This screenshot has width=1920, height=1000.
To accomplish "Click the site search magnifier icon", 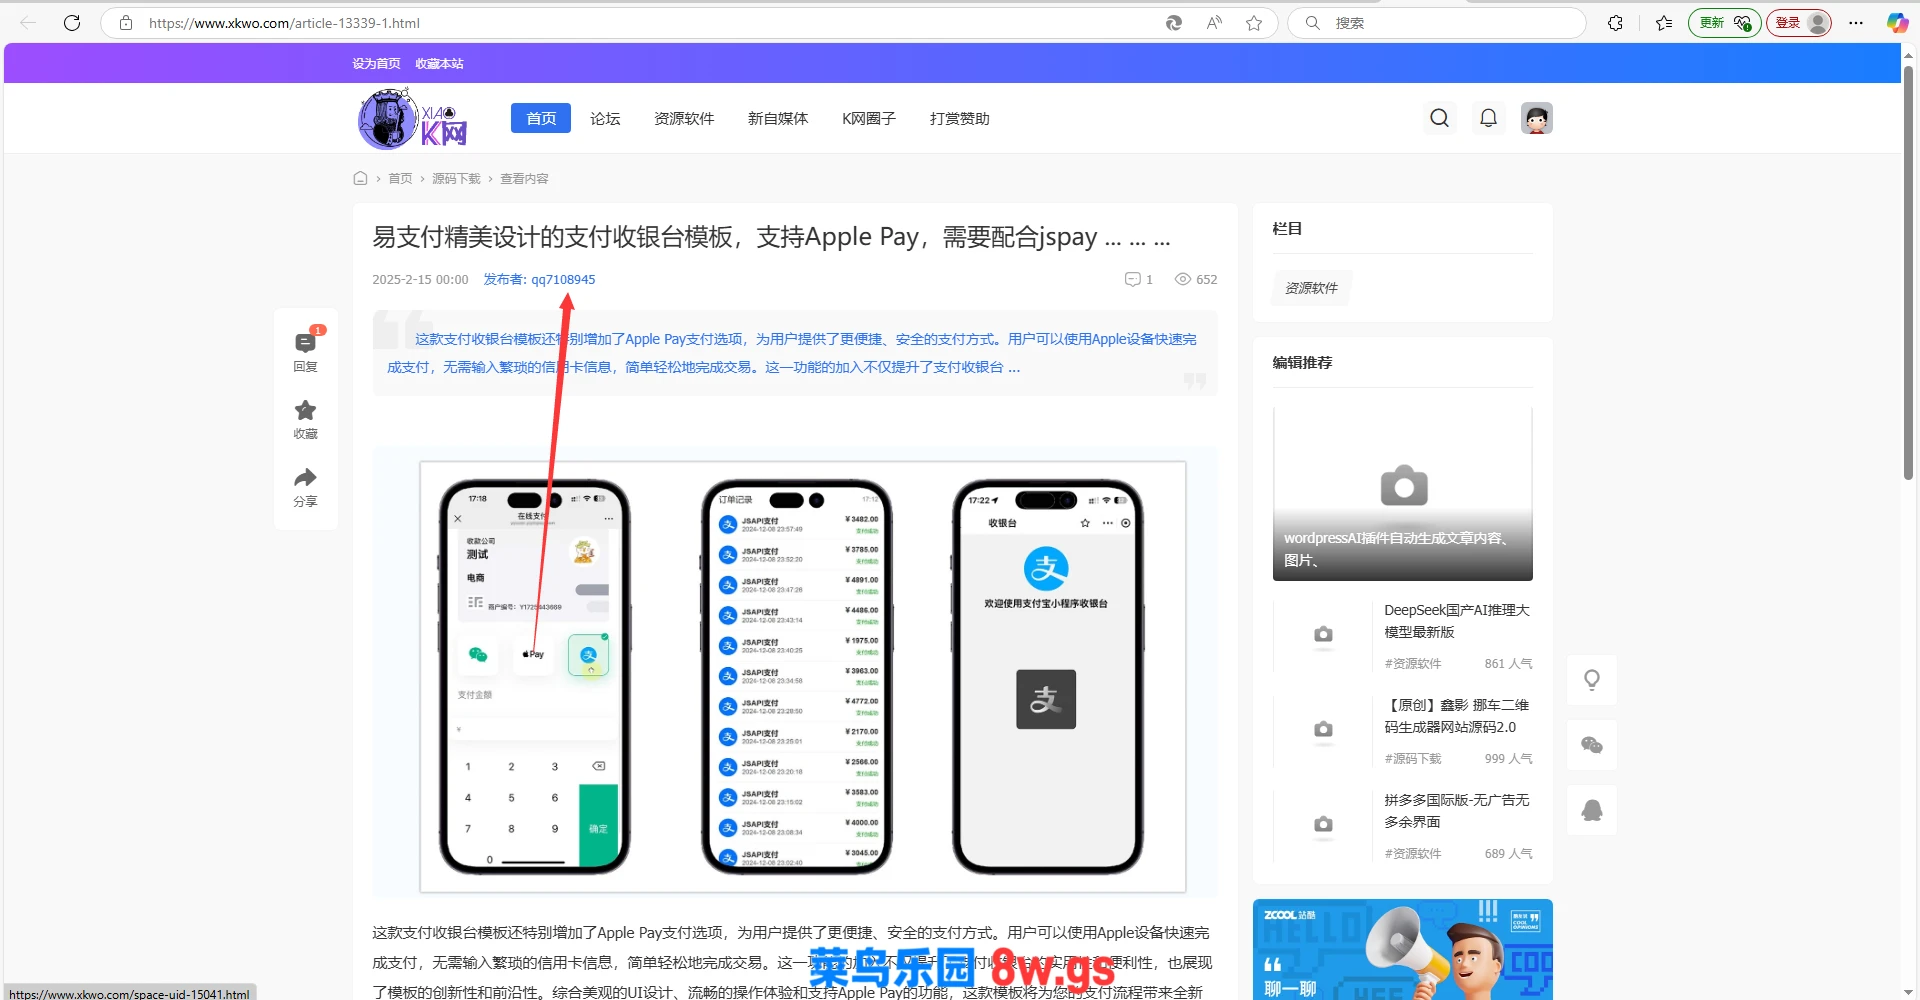I will coord(1439,118).
